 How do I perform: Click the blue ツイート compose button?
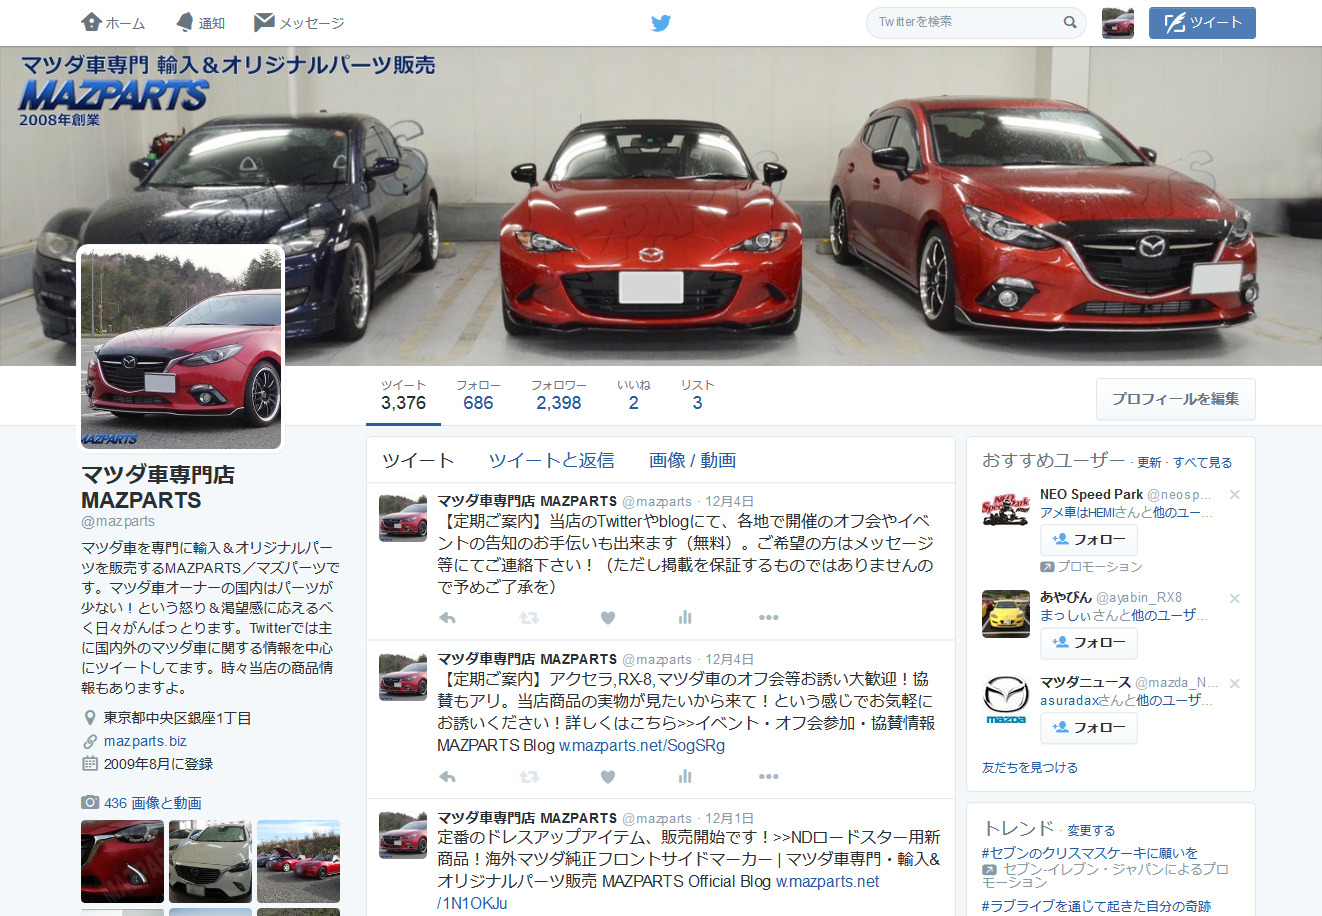coord(1202,22)
